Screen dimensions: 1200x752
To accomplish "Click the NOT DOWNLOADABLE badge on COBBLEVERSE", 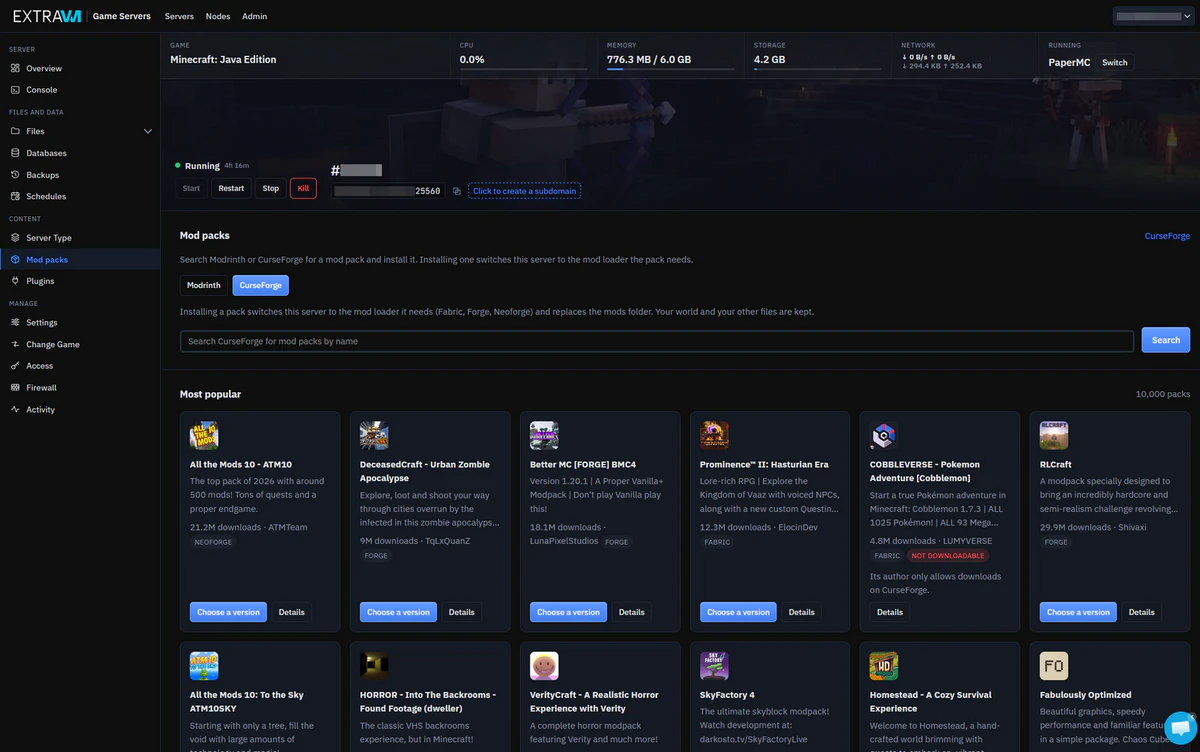I will coord(947,555).
